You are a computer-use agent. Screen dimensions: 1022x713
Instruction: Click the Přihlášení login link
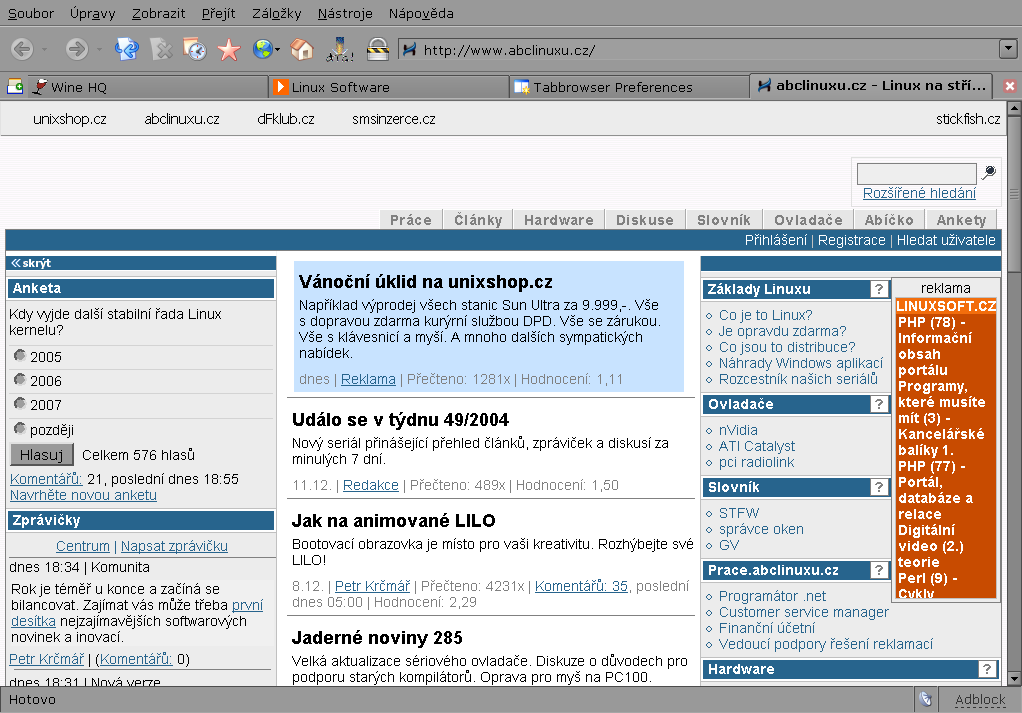[776, 240]
